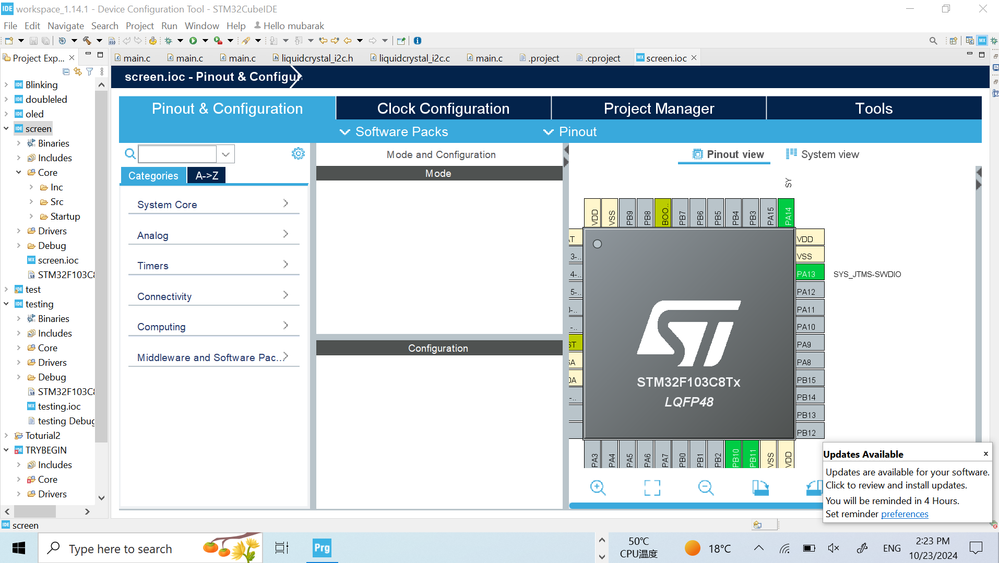This screenshot has height=563, width=999.
Task: Click the green Debug bug toolbar icon
Action: (x=168, y=40)
